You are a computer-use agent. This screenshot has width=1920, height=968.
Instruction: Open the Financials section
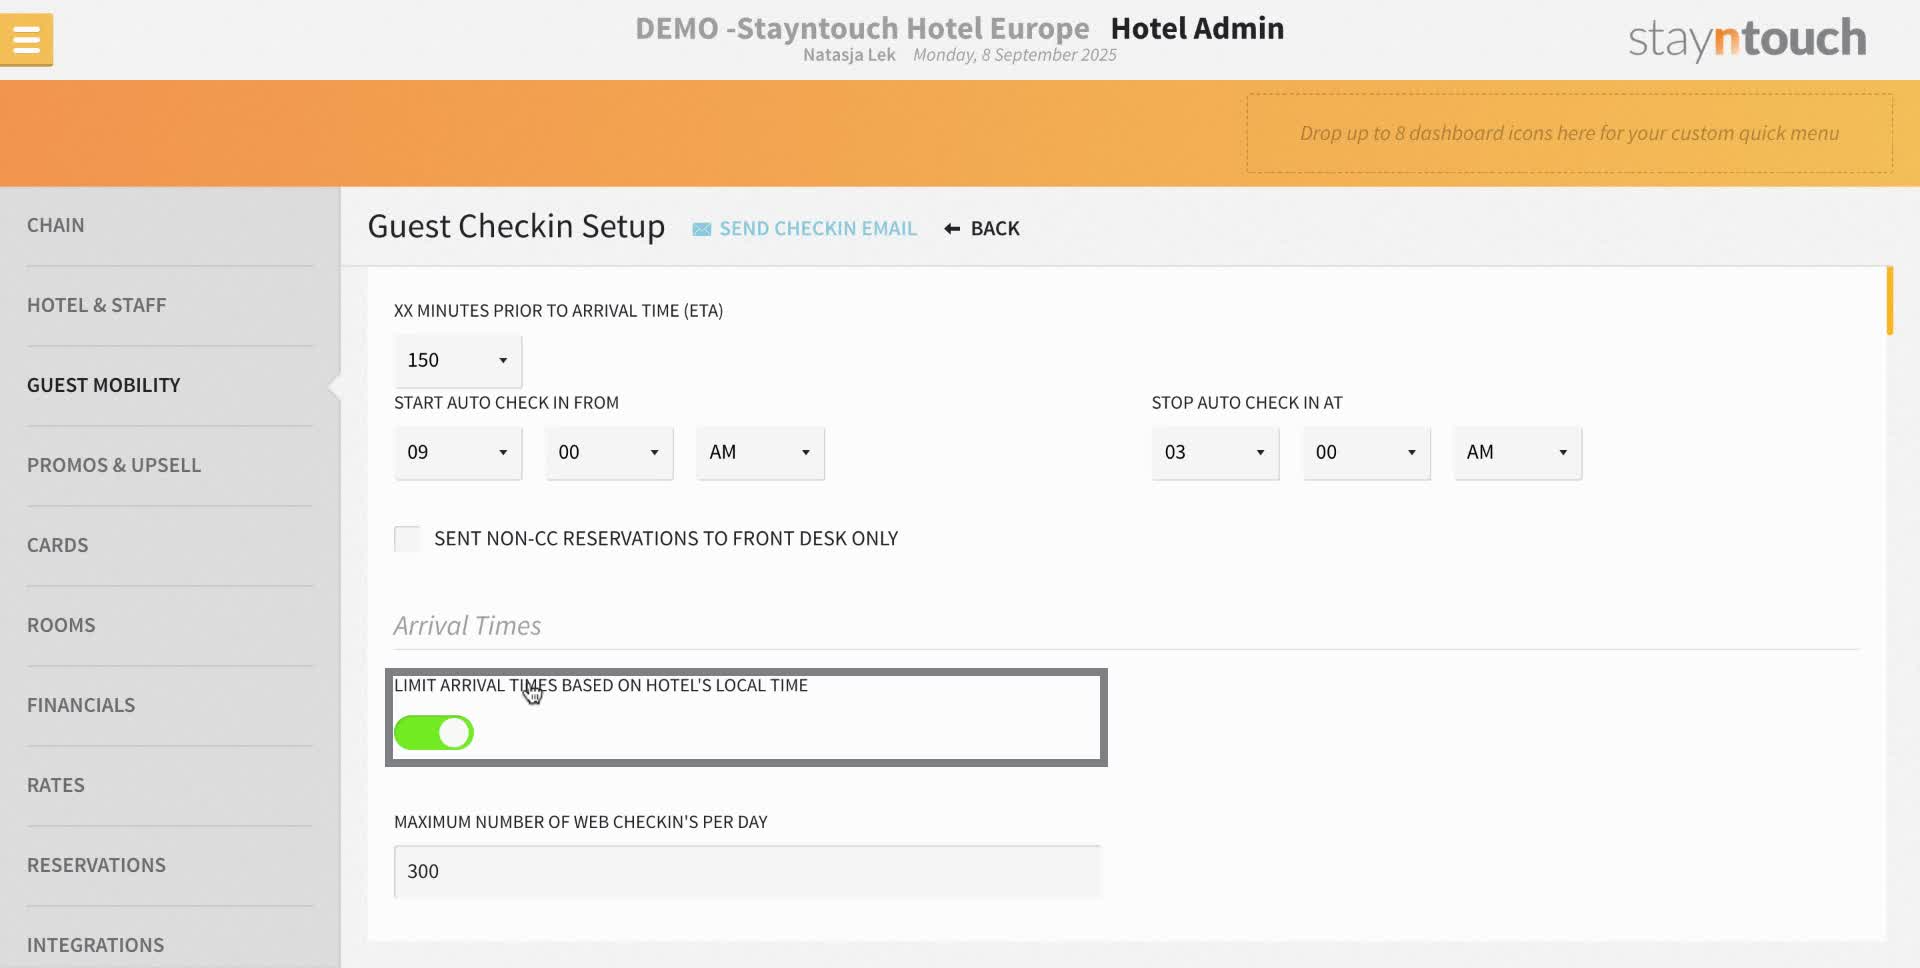point(81,704)
